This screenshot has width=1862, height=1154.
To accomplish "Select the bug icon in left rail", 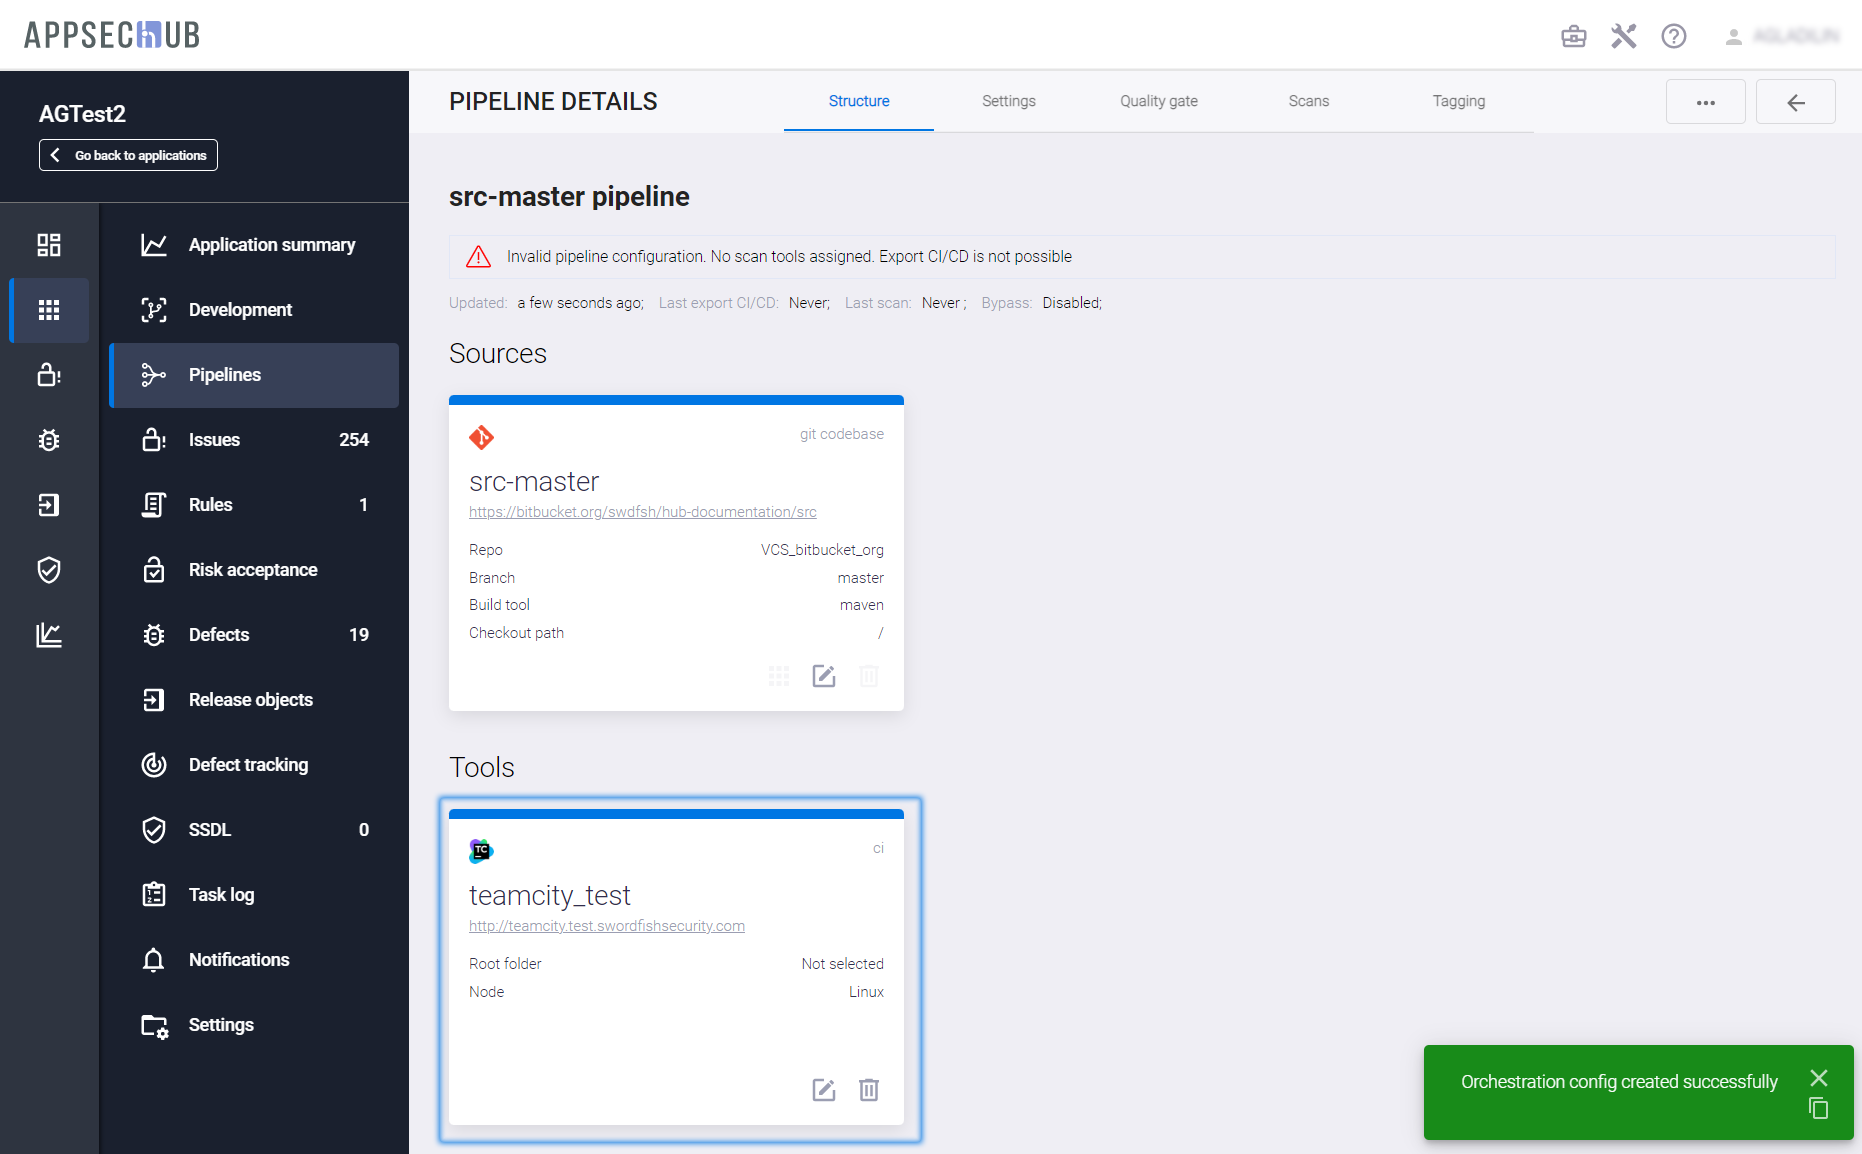I will pos(49,440).
